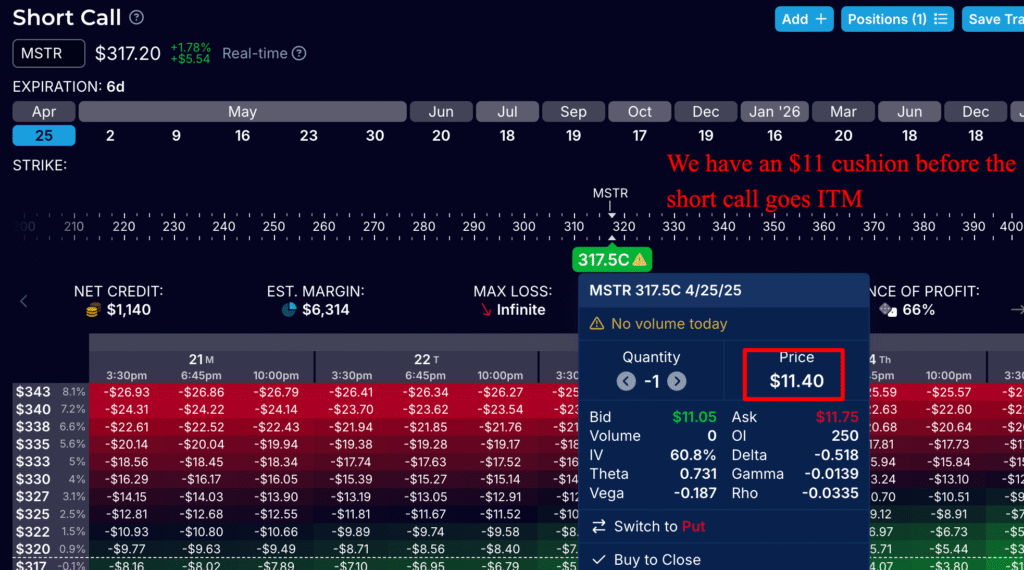Click the Switch to Put swap arrows icon
The width and height of the screenshot is (1024, 570).
599,526
